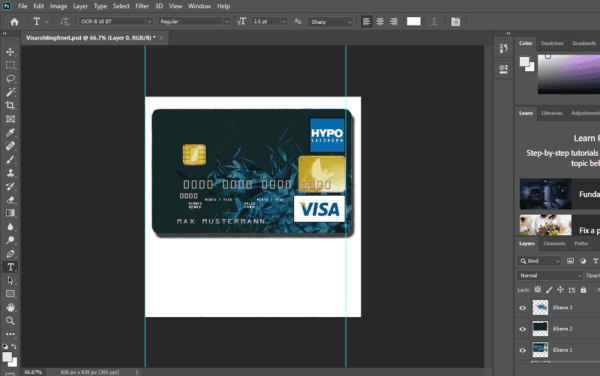Screen dimensions: 600x376
Task: Expand the status bar info arrow
Action: click(137, 372)
